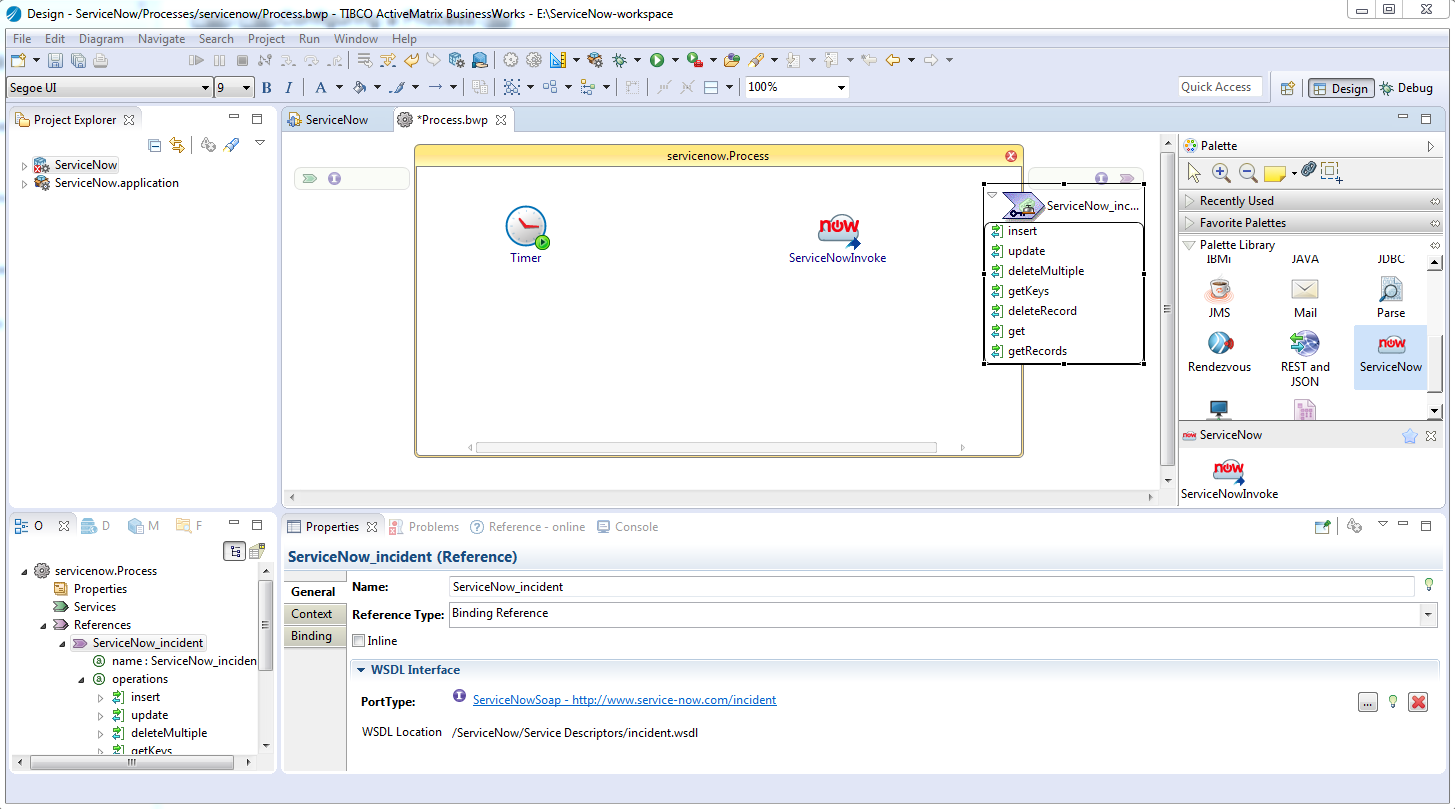The image size is (1455, 809).
Task: Select the getRecords operation in the reference
Action: pyautogui.click(x=1037, y=351)
